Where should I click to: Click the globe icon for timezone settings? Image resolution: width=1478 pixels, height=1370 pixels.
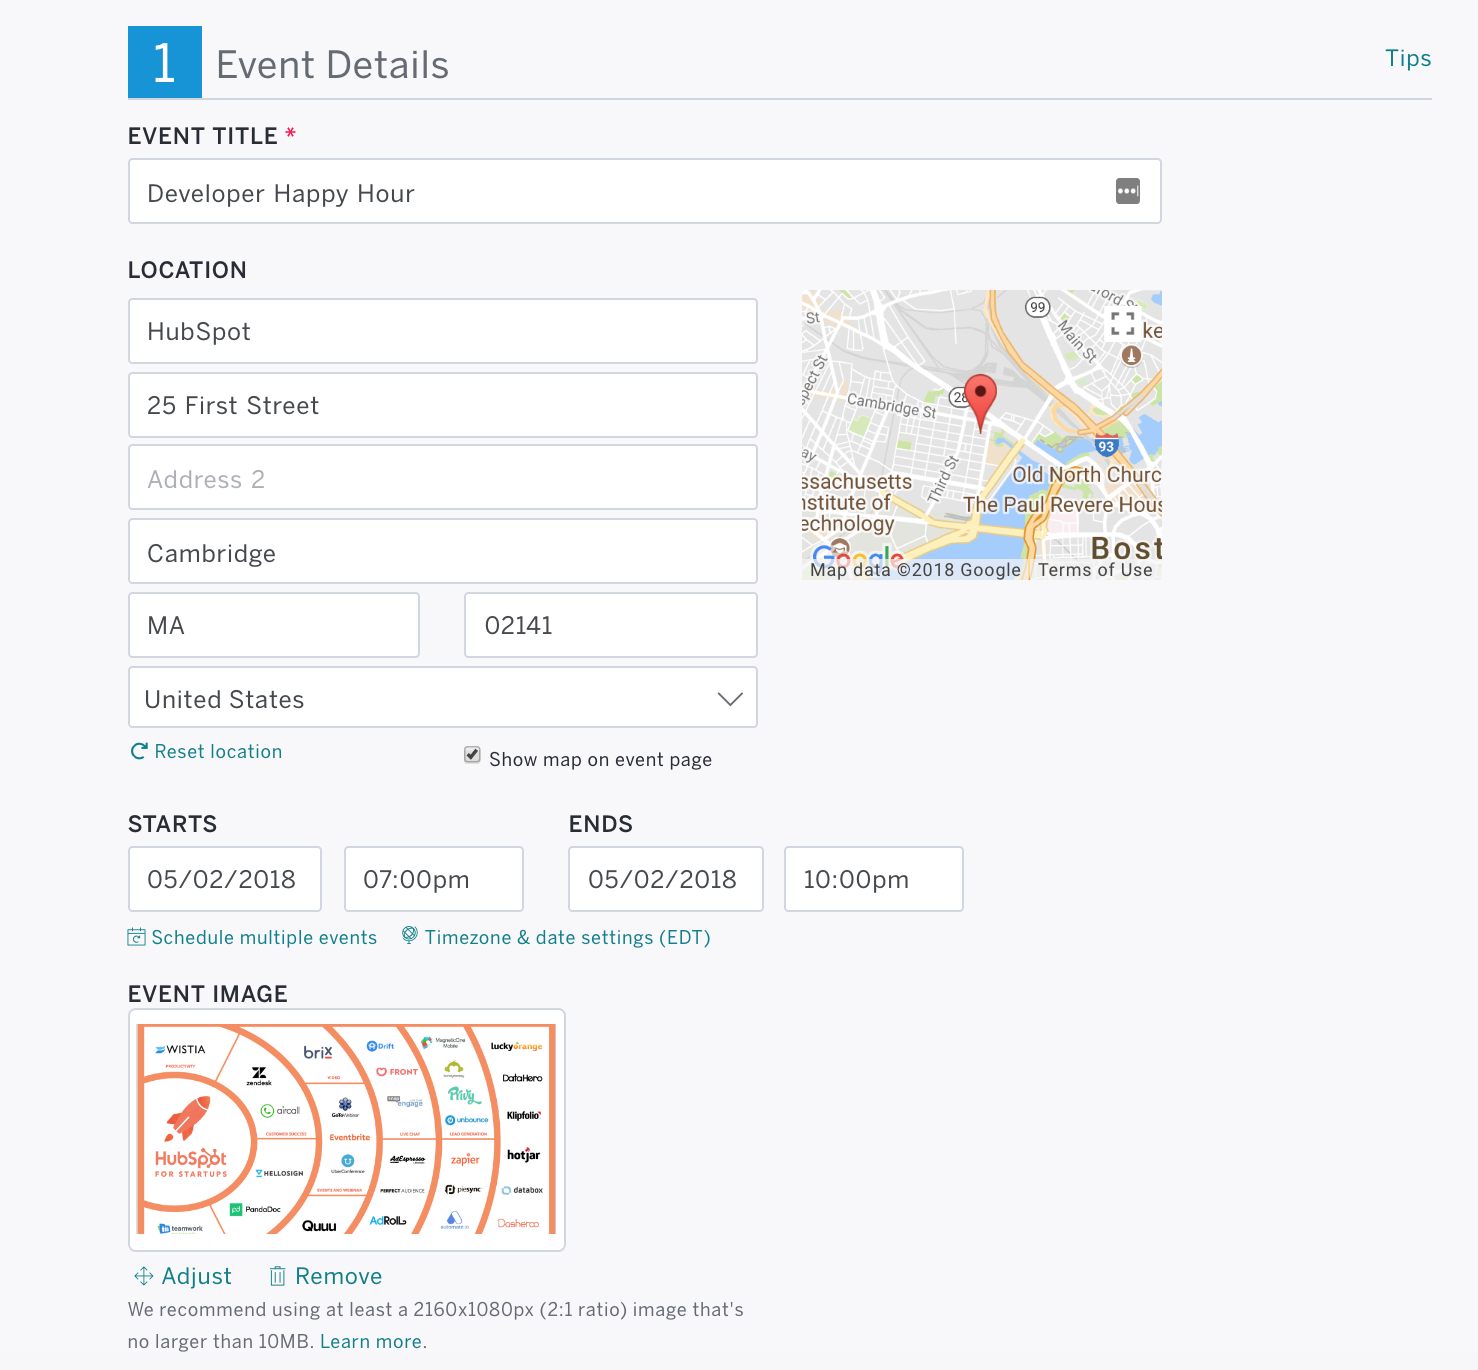(x=409, y=935)
